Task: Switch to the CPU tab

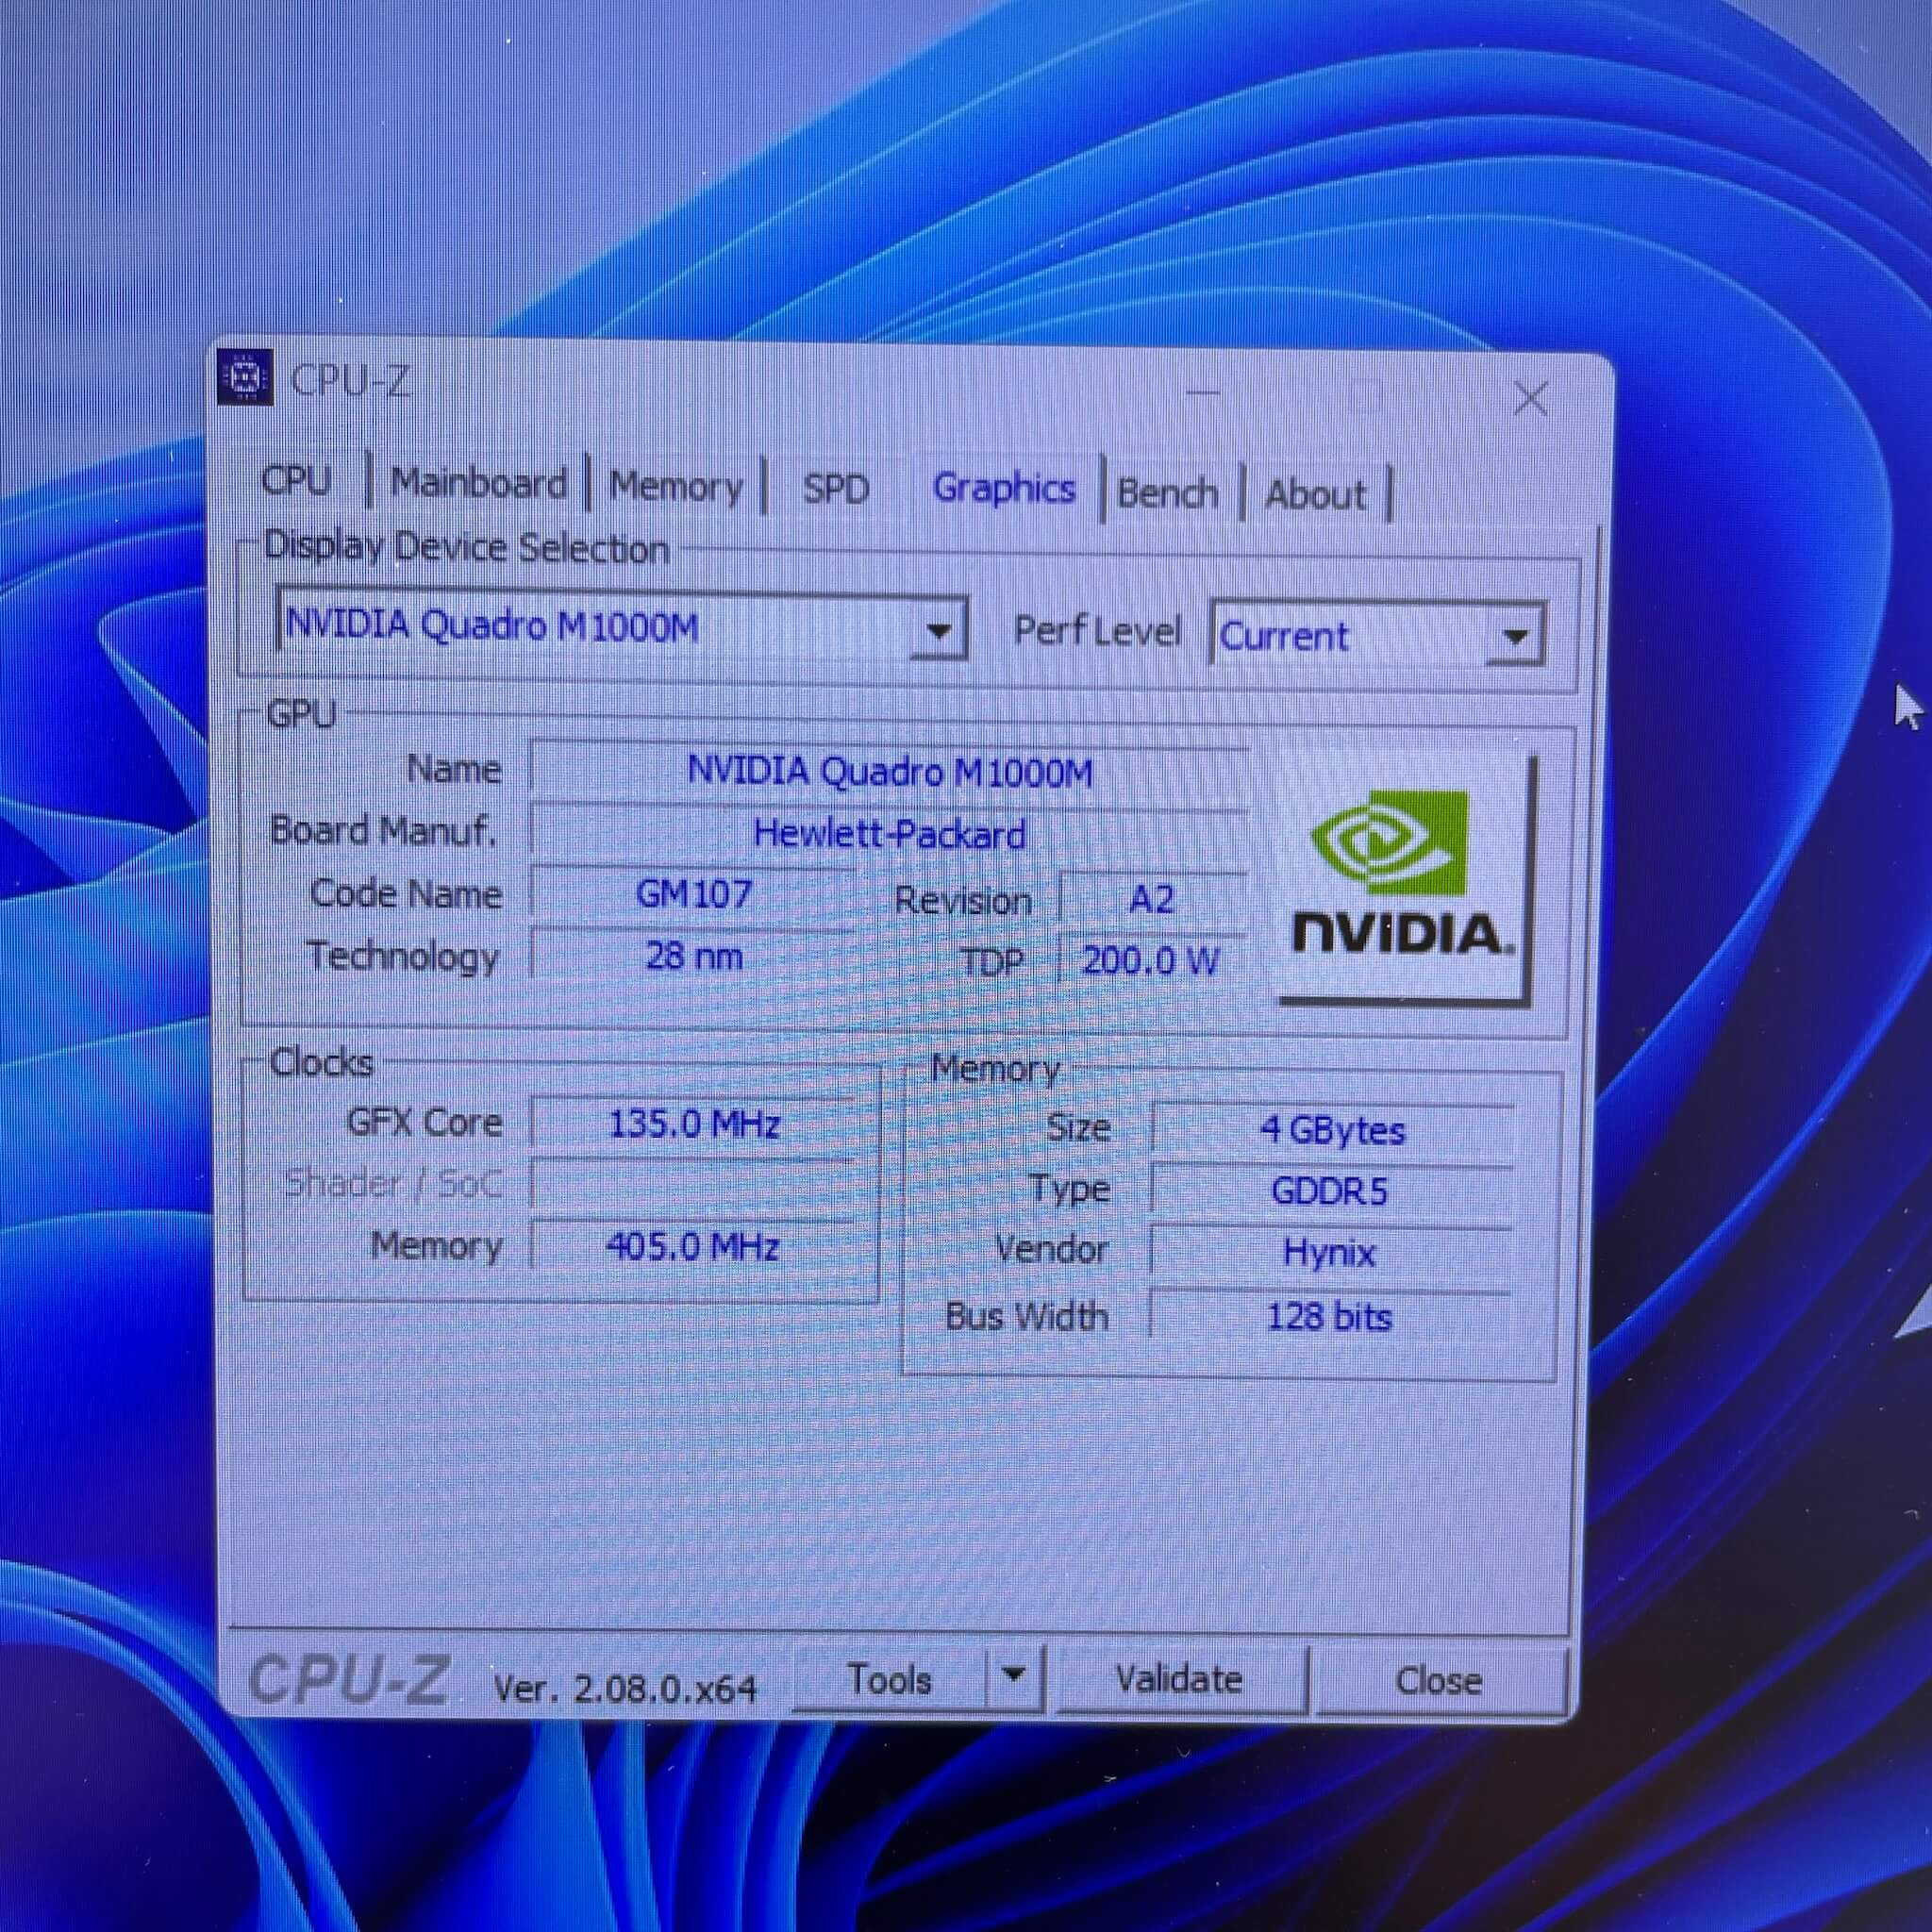Action: (296, 481)
